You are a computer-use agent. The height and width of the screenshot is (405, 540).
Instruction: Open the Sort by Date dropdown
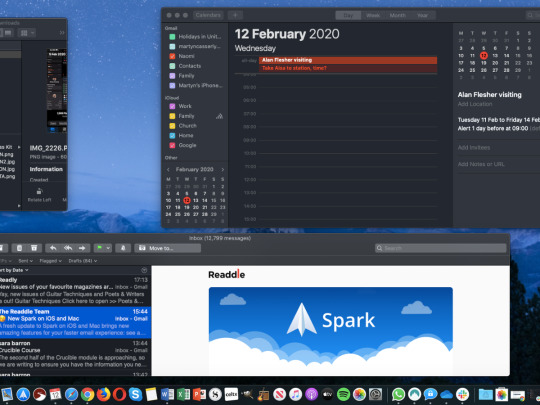click(x=14, y=270)
